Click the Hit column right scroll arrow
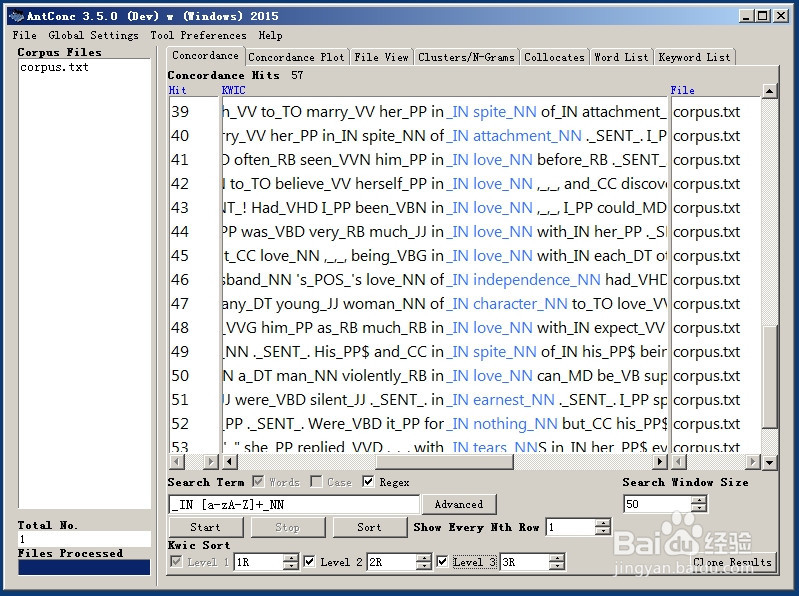 click(210, 462)
